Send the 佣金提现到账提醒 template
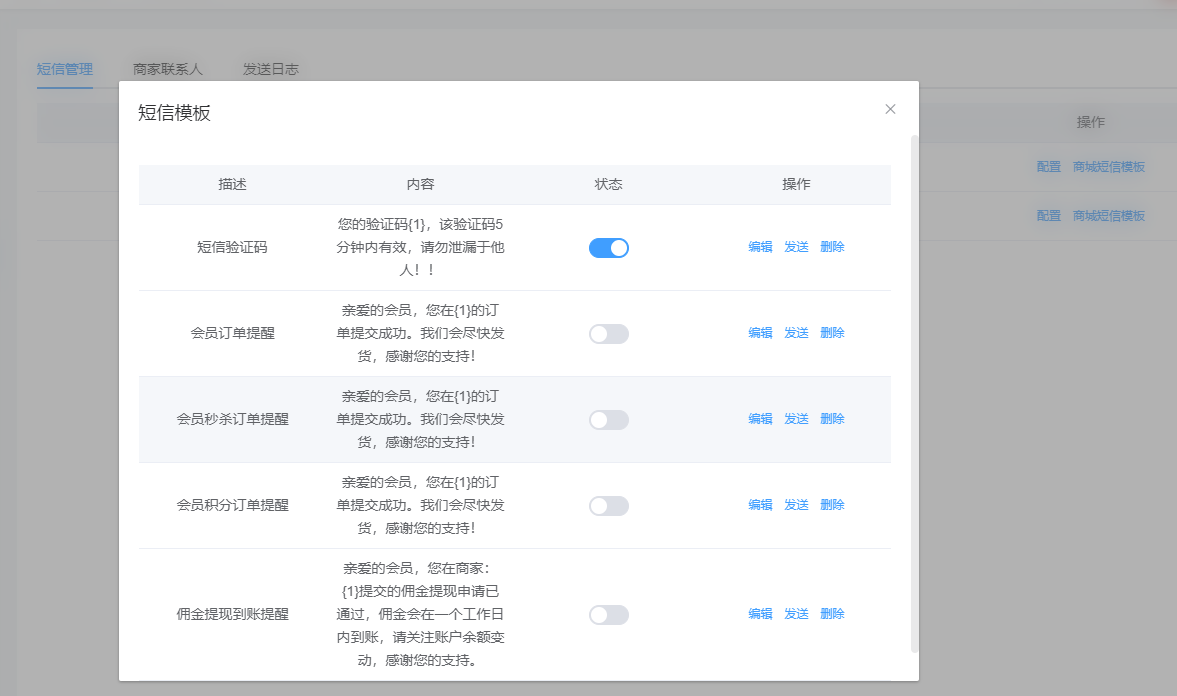The image size is (1177, 696). click(796, 614)
